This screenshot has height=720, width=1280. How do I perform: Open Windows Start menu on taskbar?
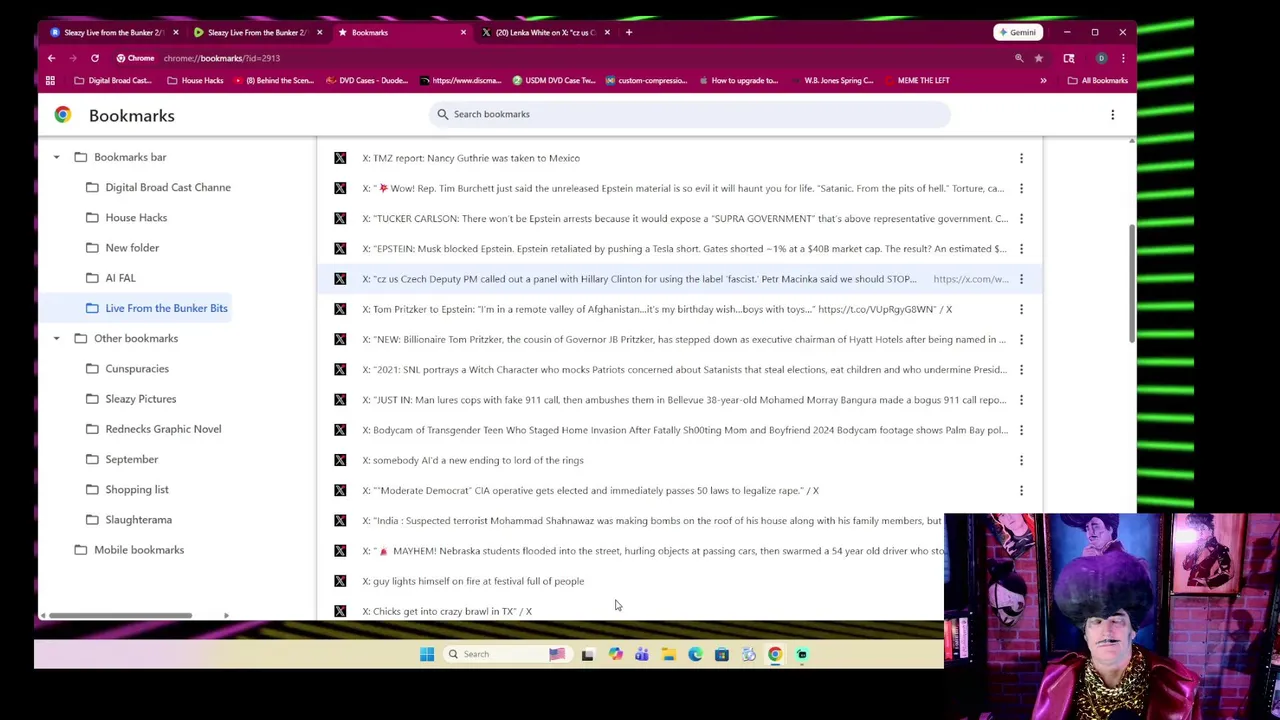427,654
